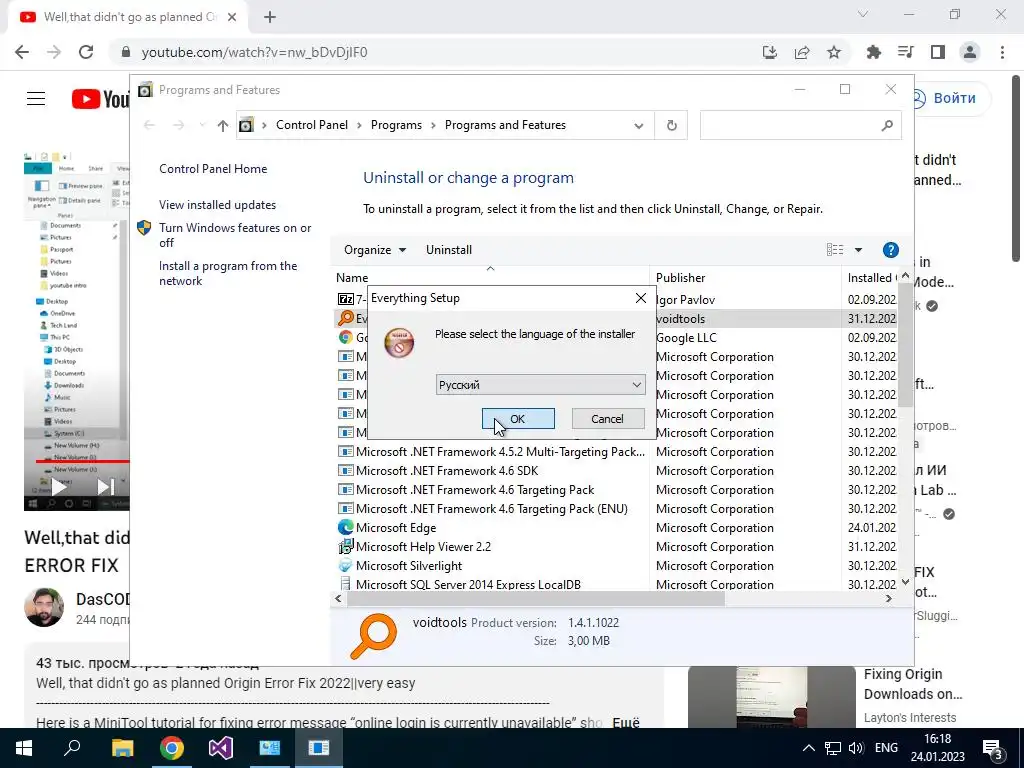This screenshot has width=1024, height=768.
Task: Show hidden system tray icons
Action: click(808, 748)
